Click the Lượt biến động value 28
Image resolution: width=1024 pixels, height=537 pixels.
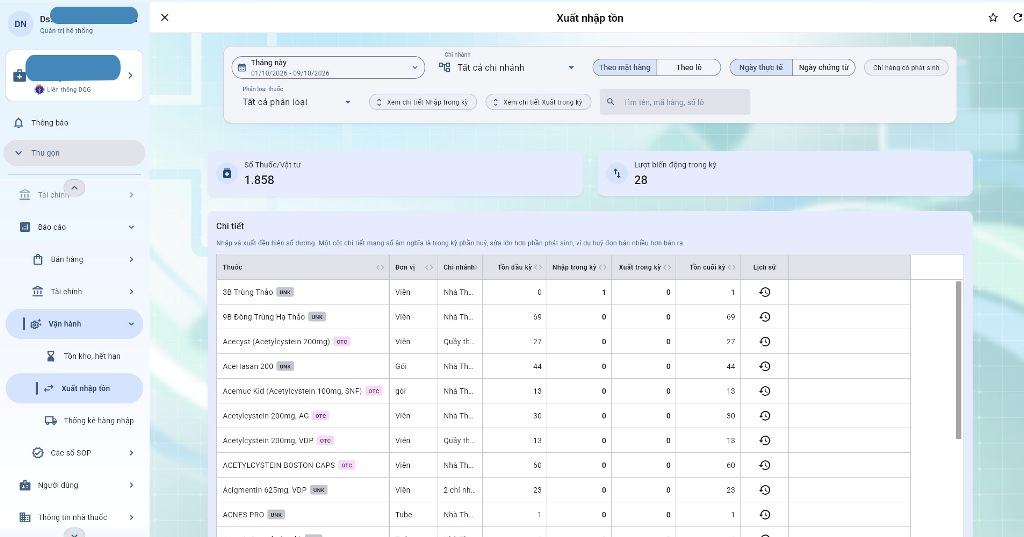pyautogui.click(x=641, y=180)
